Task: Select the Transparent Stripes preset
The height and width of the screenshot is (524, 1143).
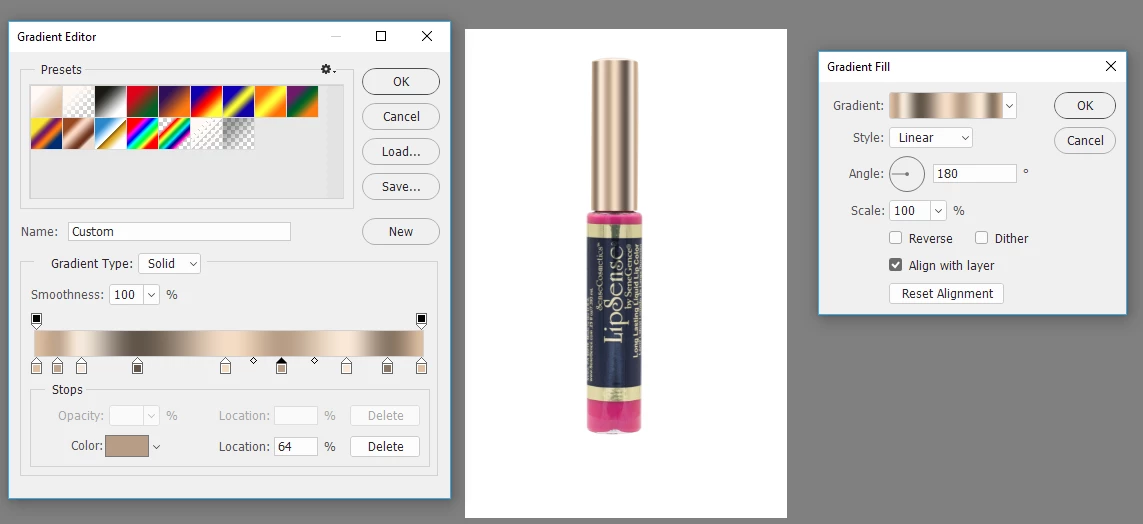Action: (x=206, y=133)
